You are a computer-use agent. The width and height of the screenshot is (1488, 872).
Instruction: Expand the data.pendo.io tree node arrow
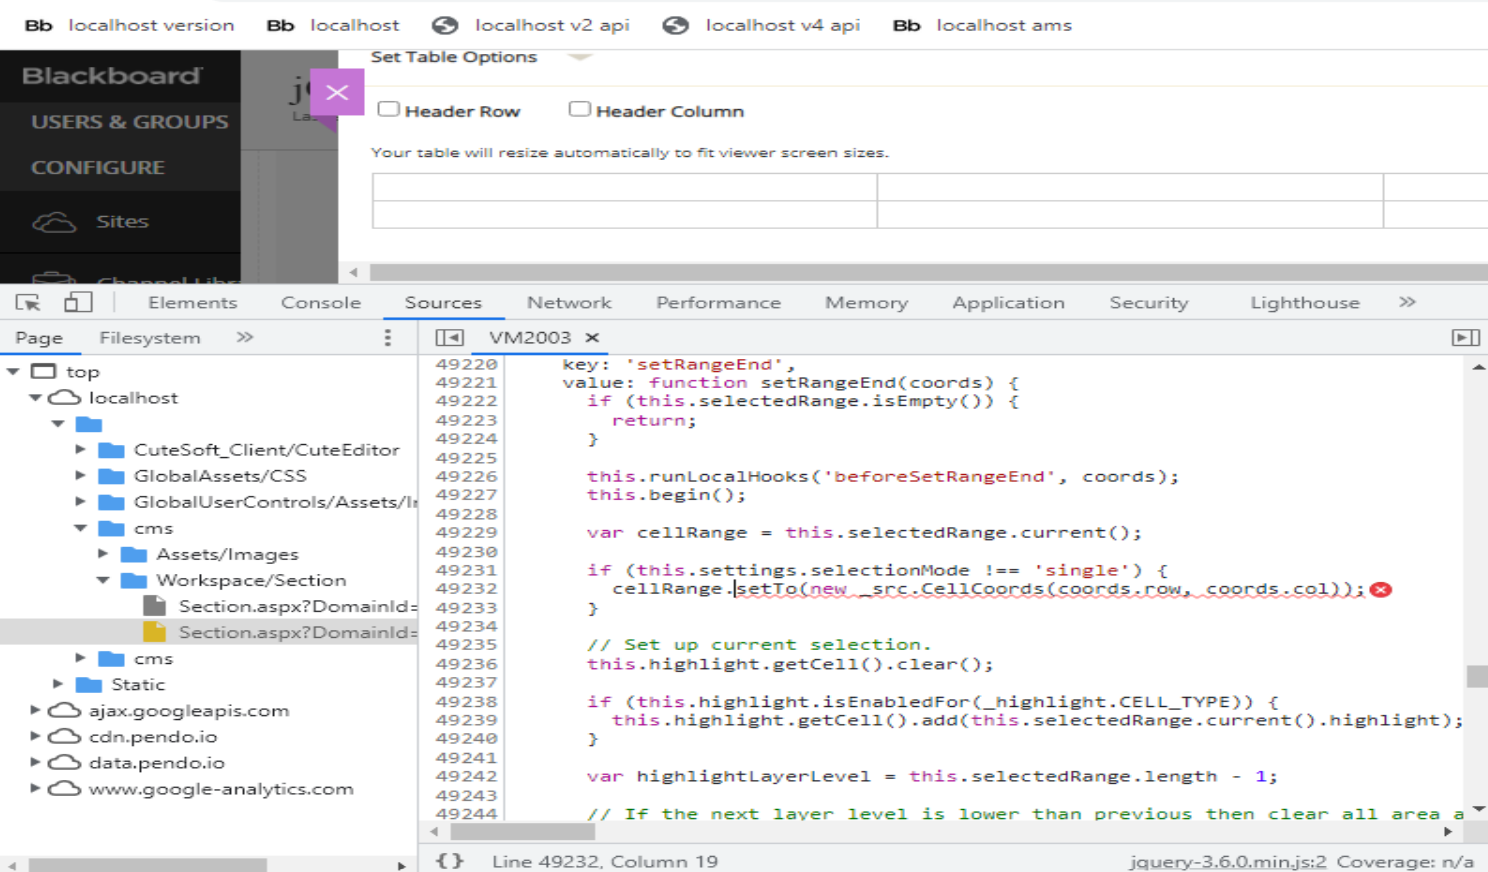(x=35, y=762)
